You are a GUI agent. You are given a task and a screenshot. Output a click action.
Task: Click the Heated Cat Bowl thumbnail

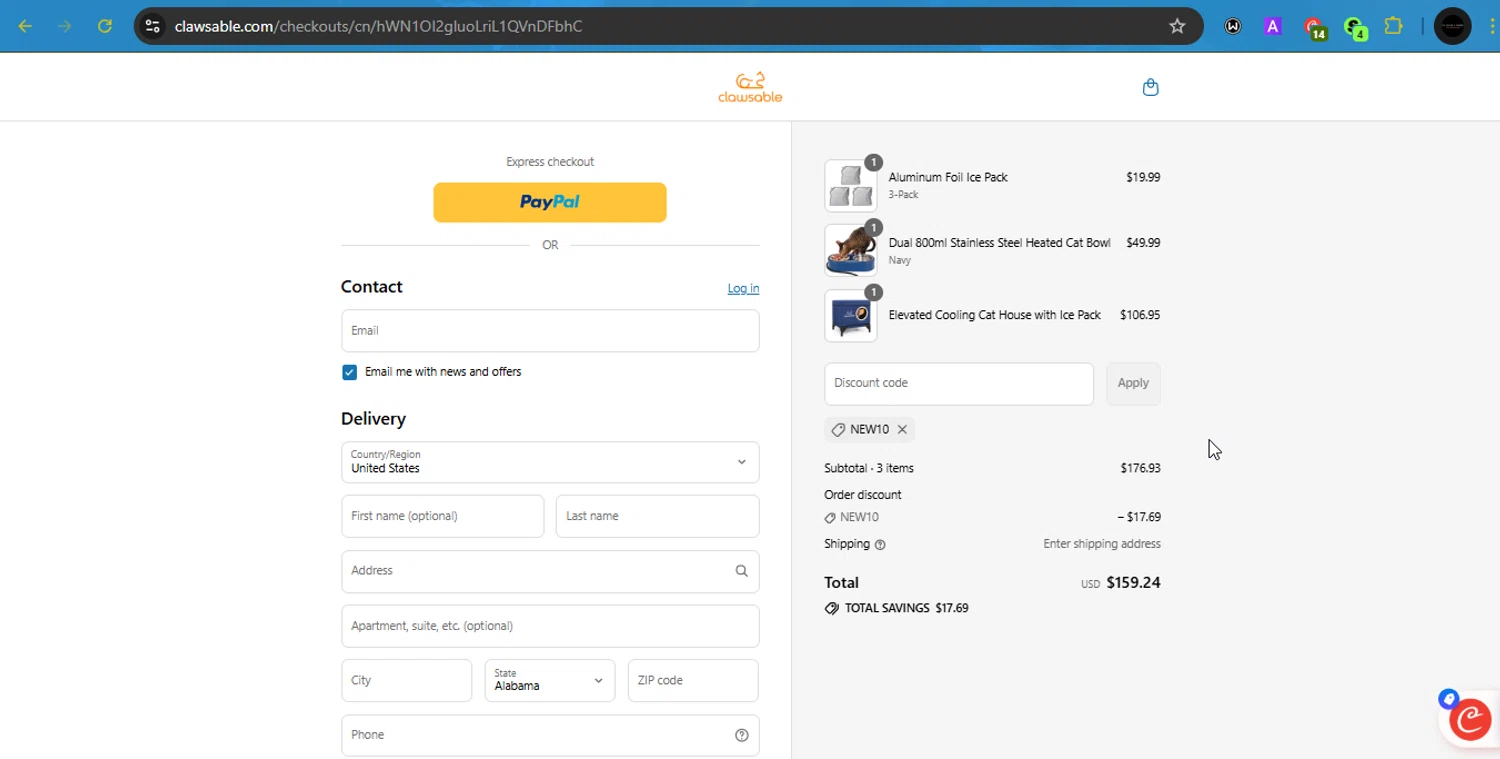click(x=851, y=250)
